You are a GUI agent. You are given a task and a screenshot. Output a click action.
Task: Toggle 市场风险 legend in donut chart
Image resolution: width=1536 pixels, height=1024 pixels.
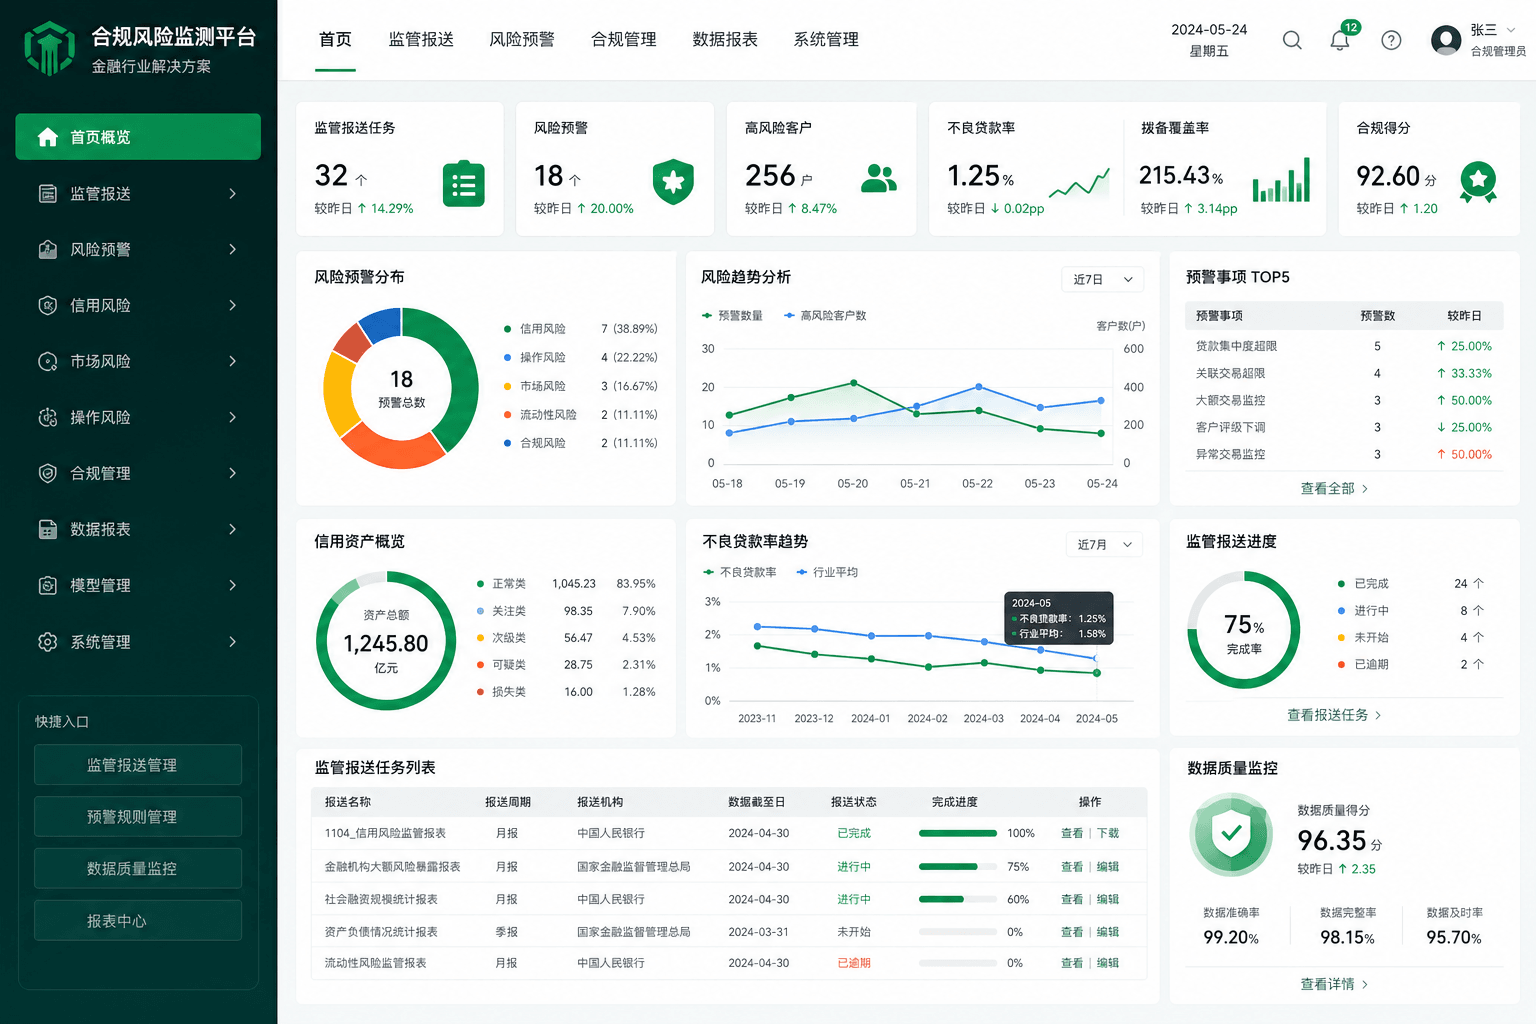pos(535,386)
